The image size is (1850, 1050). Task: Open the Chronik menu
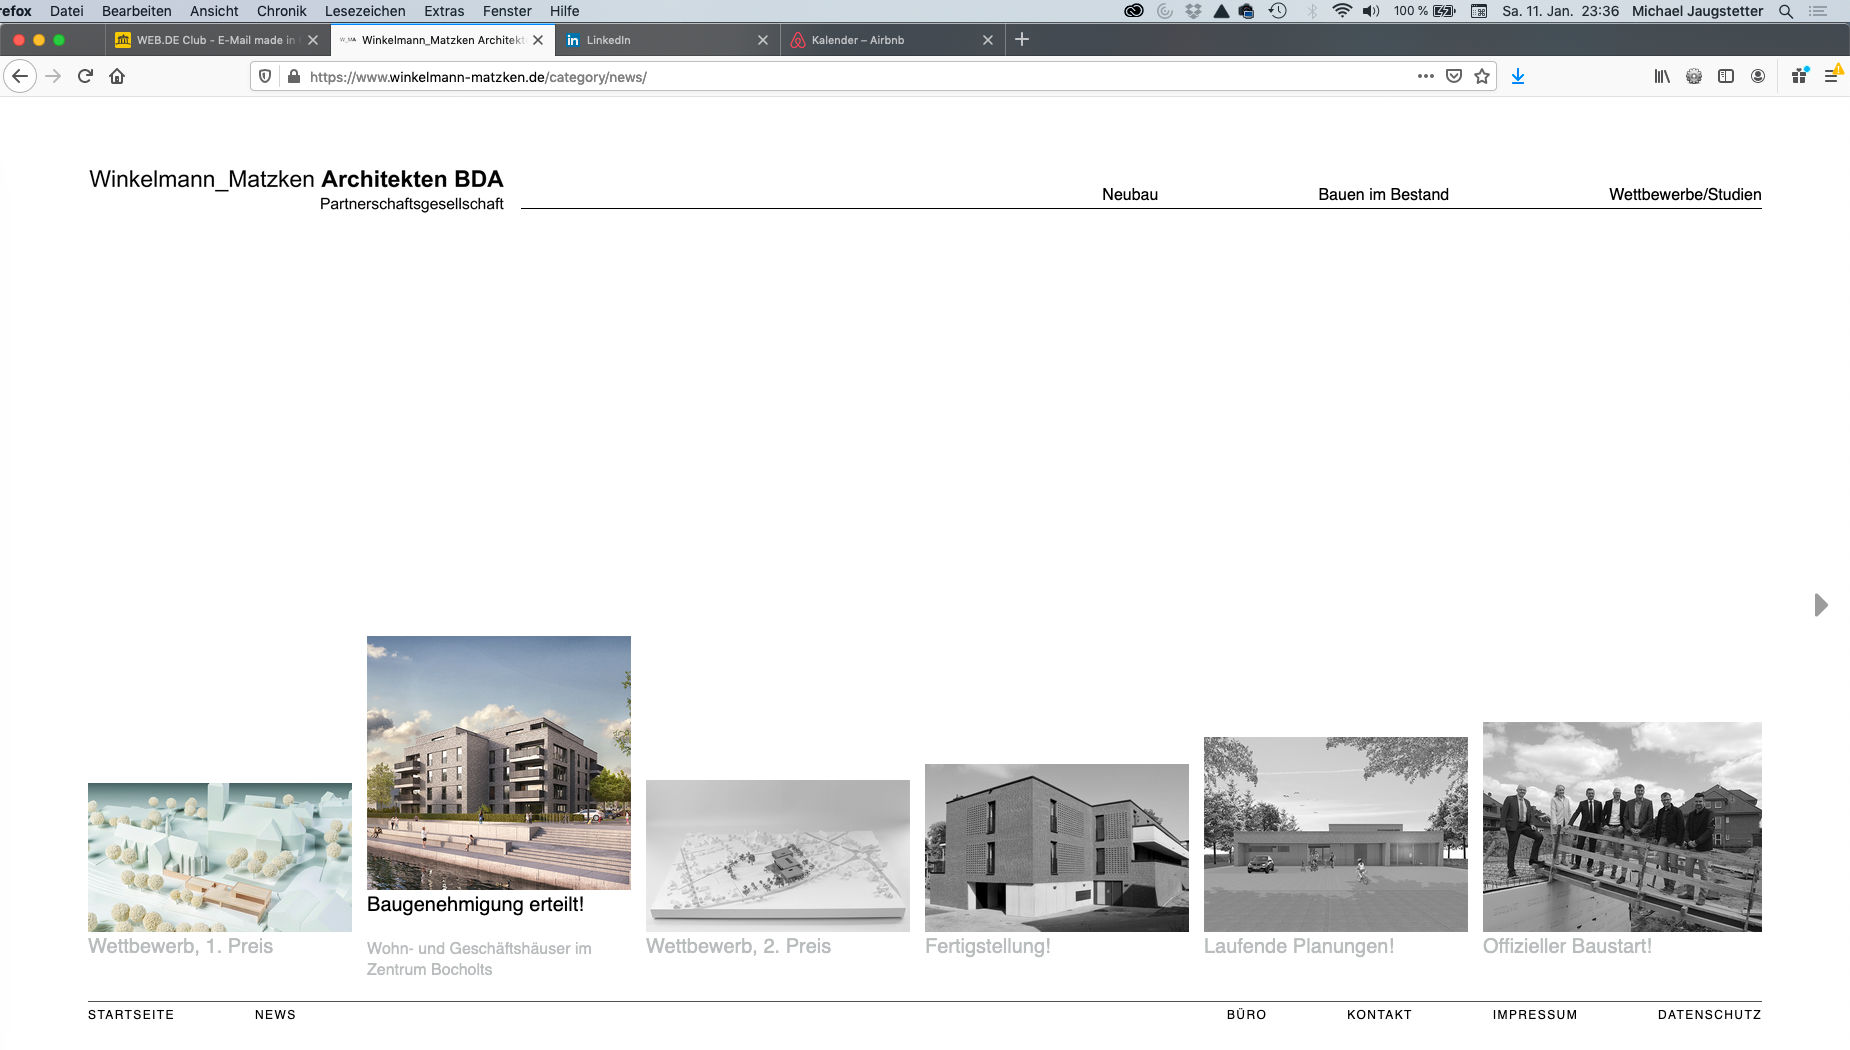click(x=282, y=11)
